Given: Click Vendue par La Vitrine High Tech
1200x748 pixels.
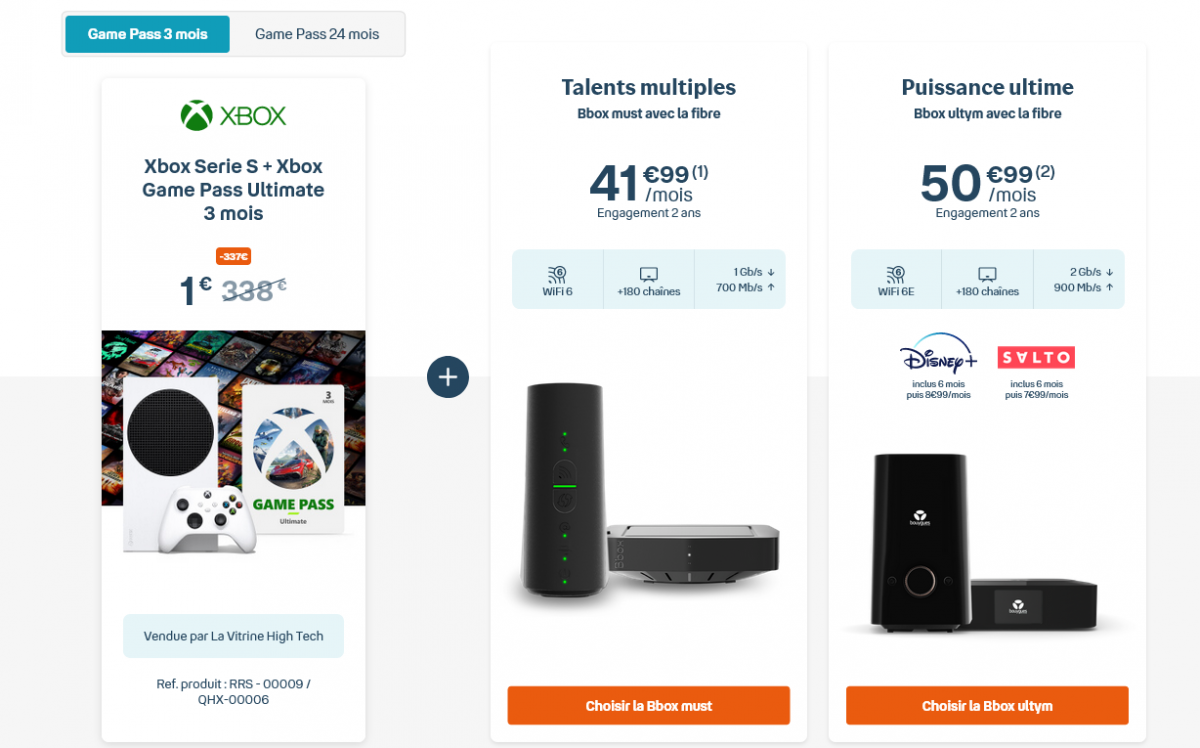Looking at the screenshot, I should click(x=233, y=636).
